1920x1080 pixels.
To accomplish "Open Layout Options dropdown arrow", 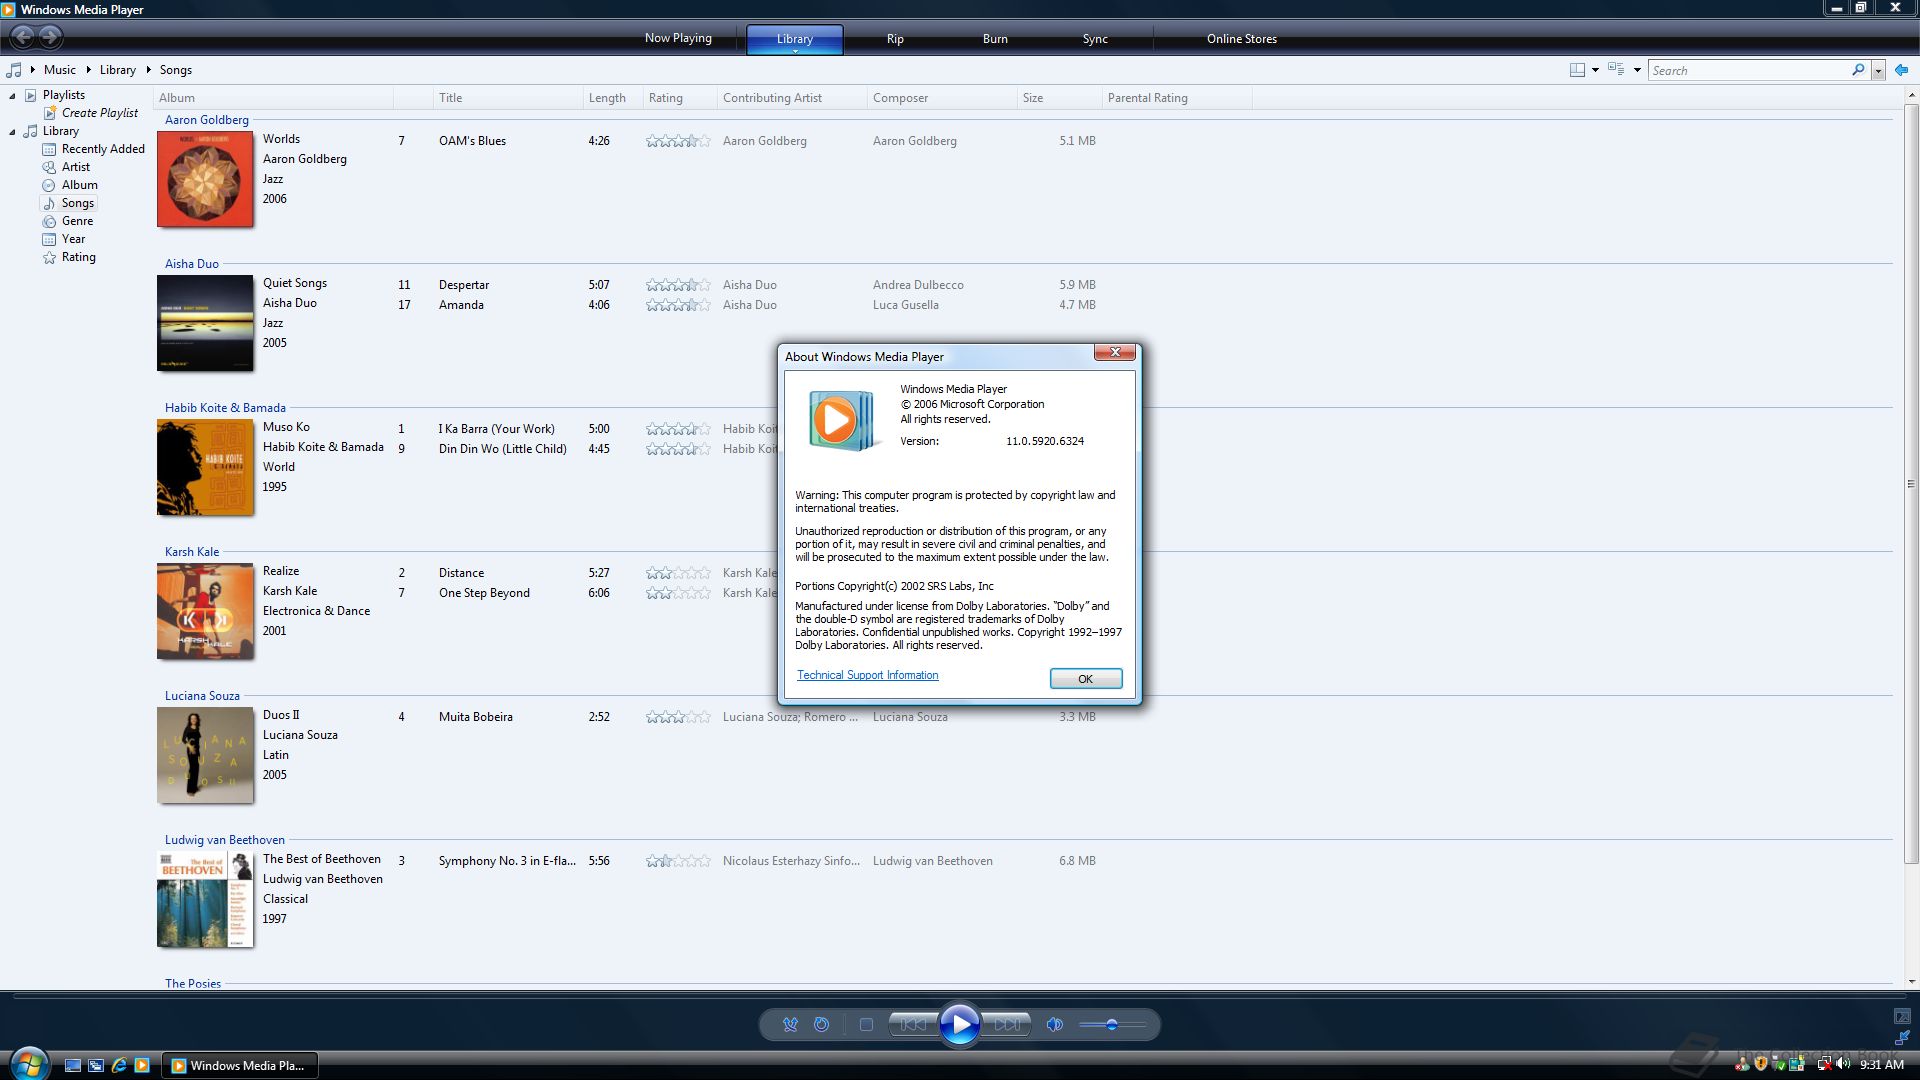I will (1595, 70).
